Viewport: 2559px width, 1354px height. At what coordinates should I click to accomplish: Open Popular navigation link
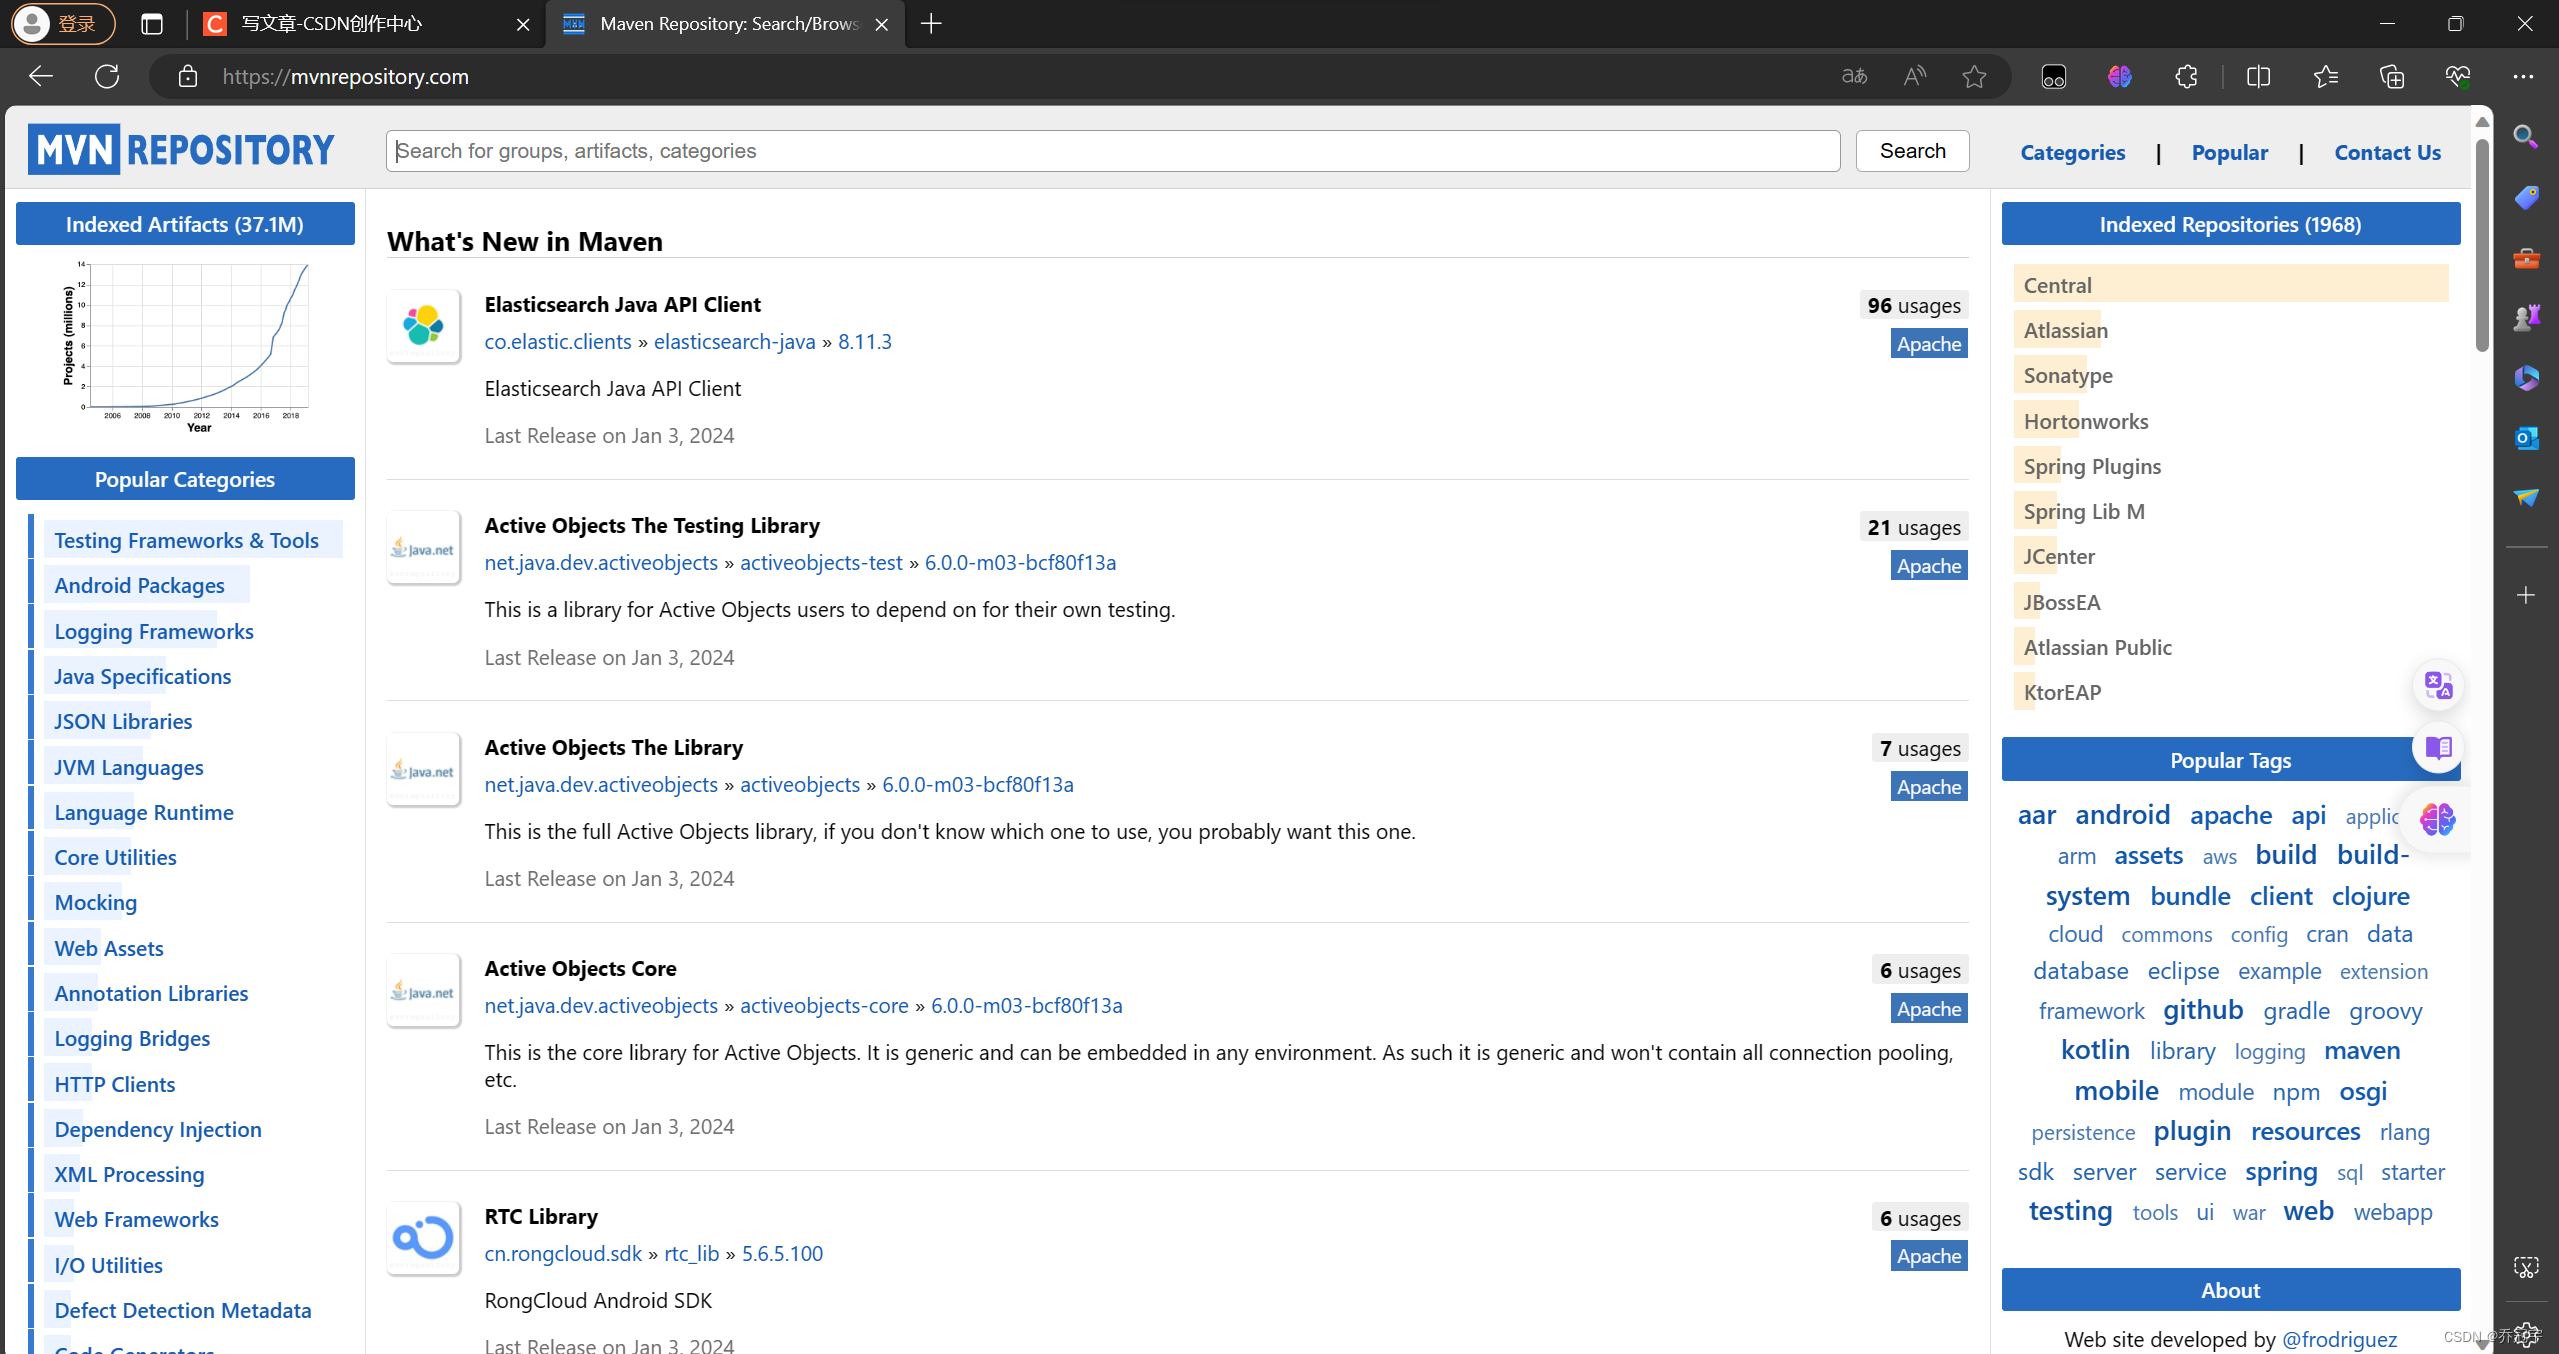tap(2229, 152)
